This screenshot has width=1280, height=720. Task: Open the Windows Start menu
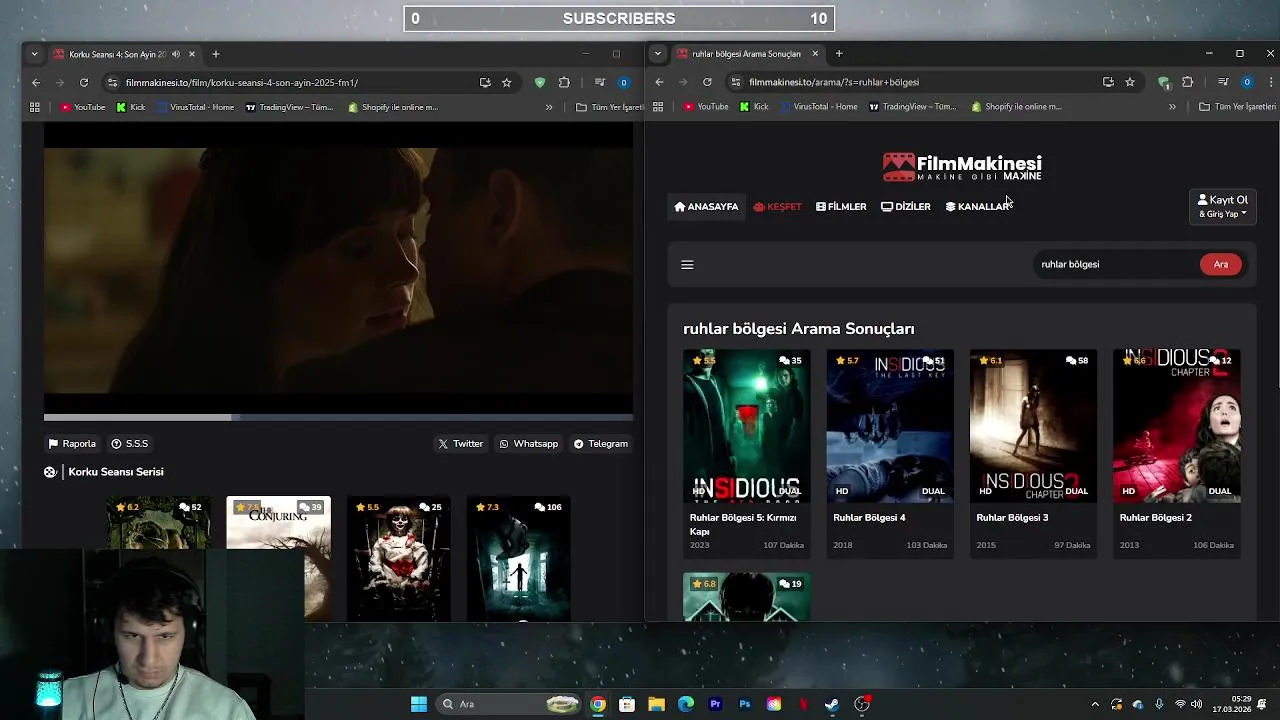(419, 704)
